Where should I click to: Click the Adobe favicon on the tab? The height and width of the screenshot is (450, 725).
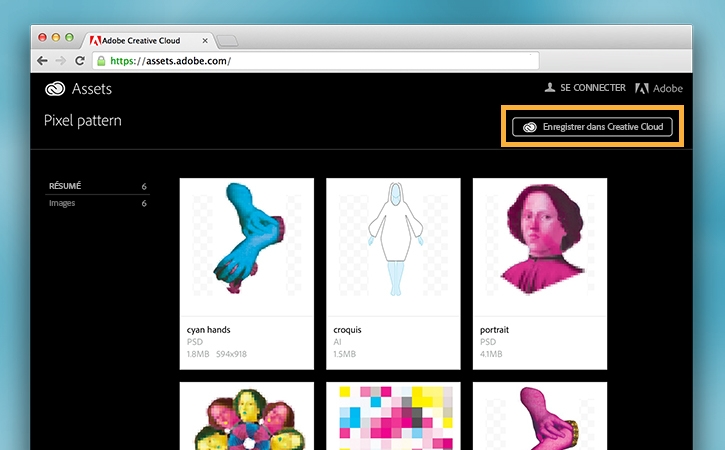coord(95,41)
